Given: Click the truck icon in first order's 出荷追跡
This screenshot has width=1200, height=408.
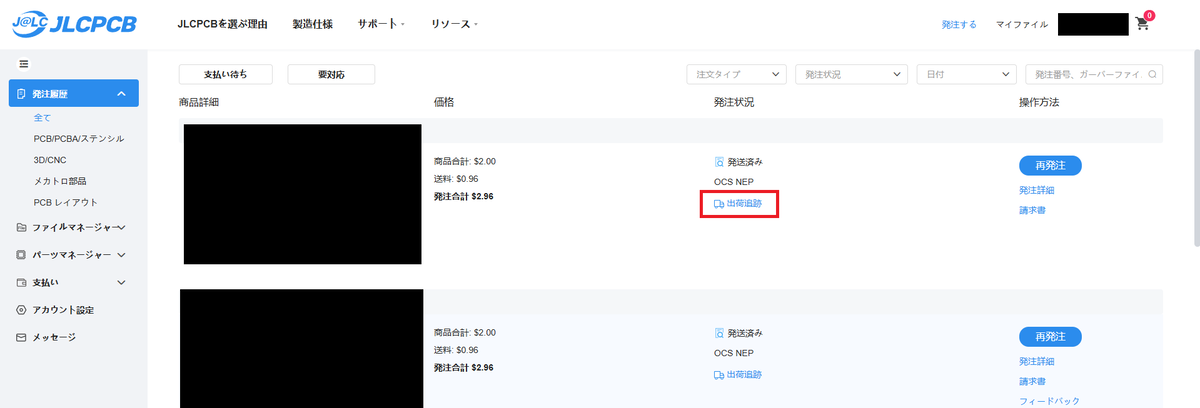Looking at the screenshot, I should coord(719,204).
